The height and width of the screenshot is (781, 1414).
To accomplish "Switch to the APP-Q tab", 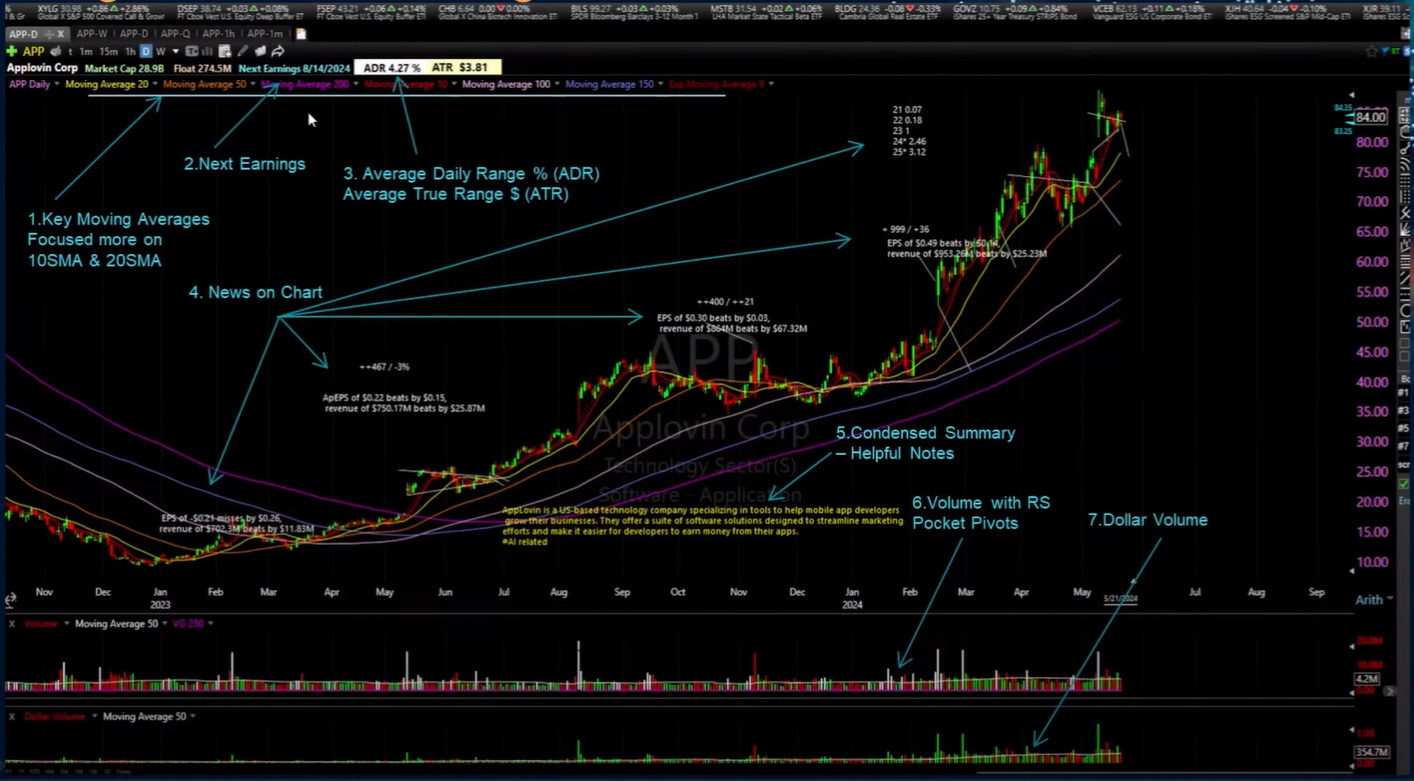I will pos(175,34).
